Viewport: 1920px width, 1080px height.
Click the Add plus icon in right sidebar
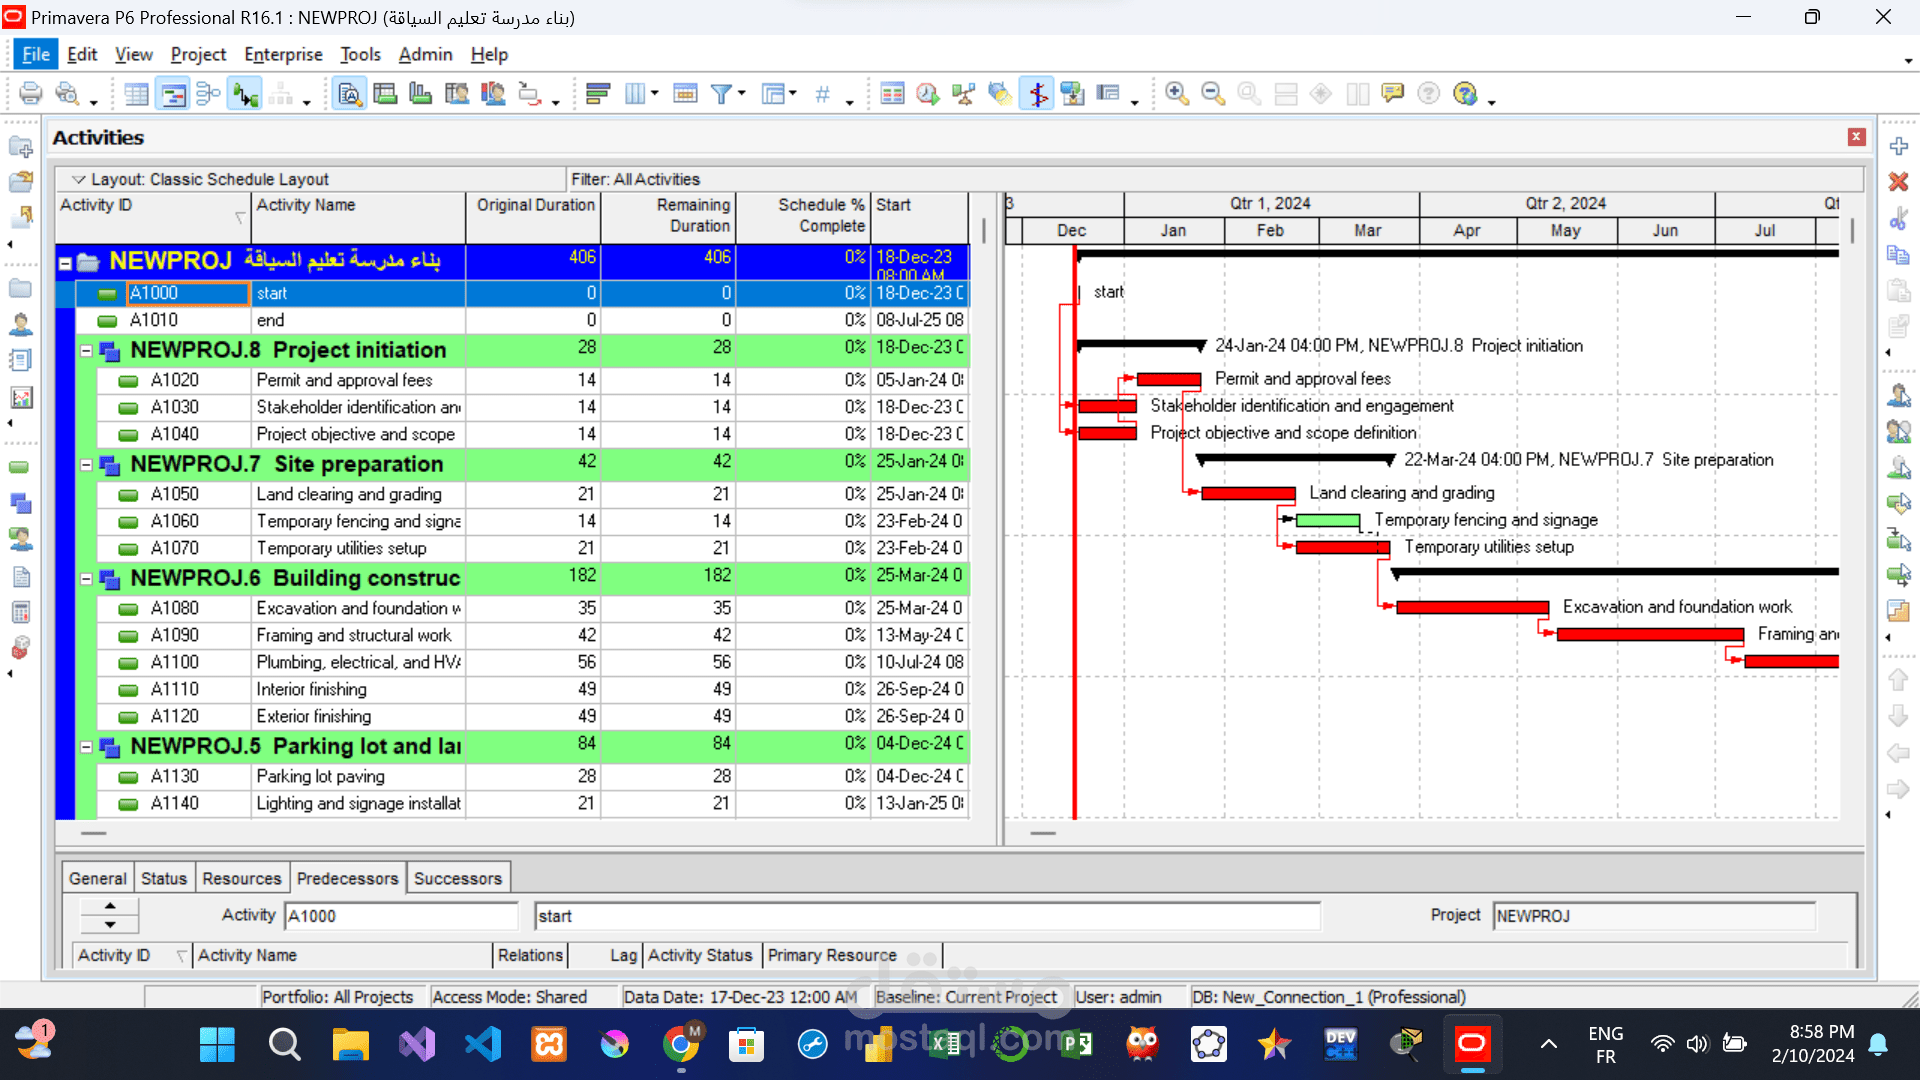click(x=1898, y=146)
